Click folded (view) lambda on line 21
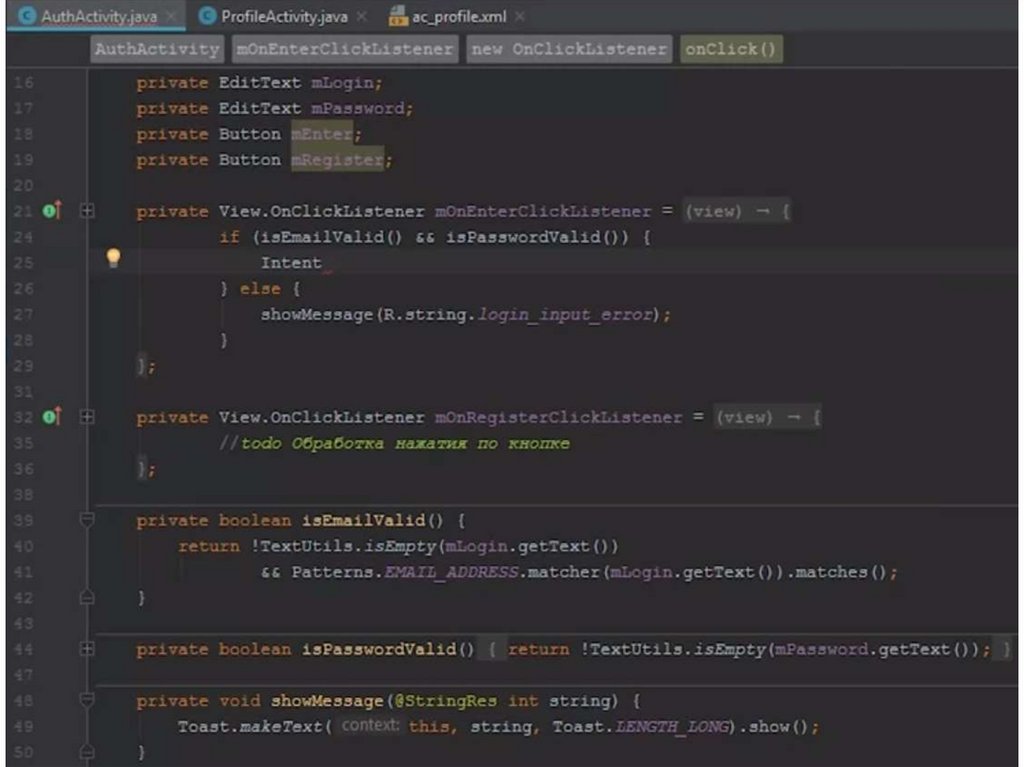The height and width of the screenshot is (767, 1024). tap(713, 211)
